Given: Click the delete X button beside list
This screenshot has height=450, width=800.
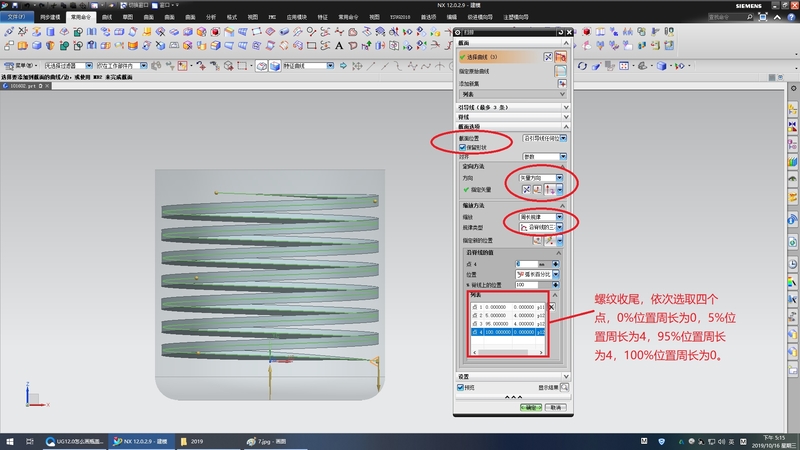Looking at the screenshot, I should [x=552, y=307].
